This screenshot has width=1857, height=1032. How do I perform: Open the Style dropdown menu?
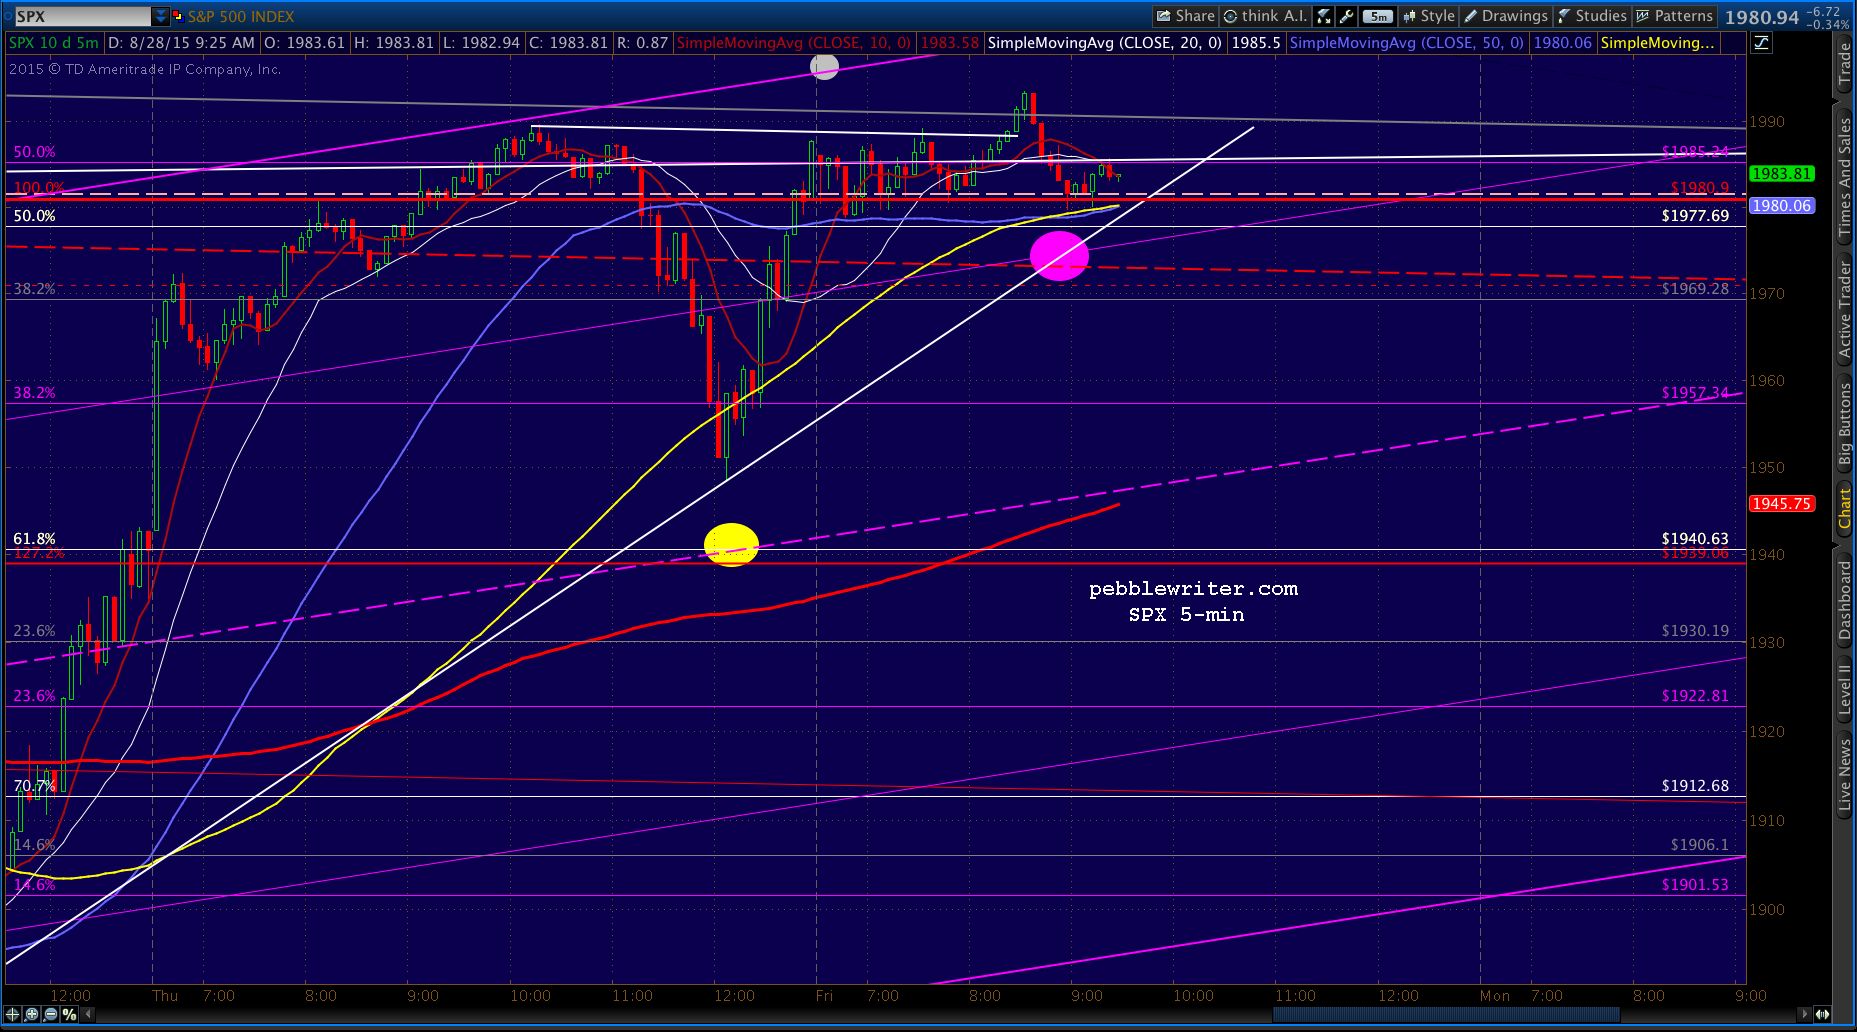1429,16
